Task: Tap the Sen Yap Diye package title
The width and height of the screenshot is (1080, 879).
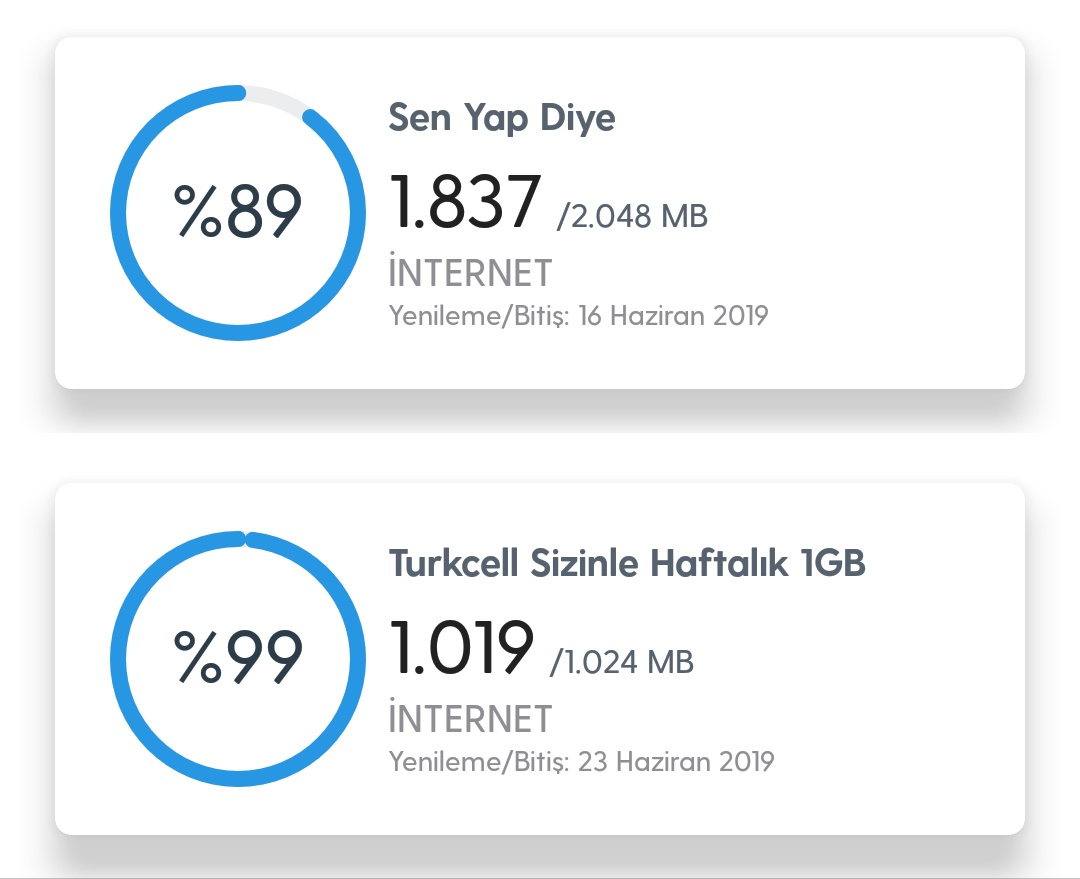Action: 501,118
